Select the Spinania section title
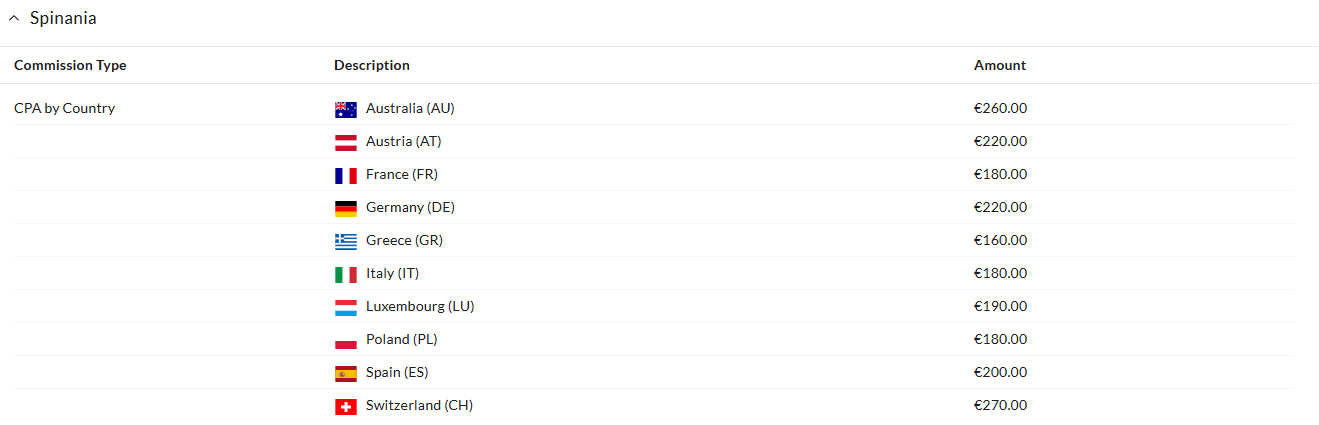The image size is (1319, 425). (x=63, y=18)
